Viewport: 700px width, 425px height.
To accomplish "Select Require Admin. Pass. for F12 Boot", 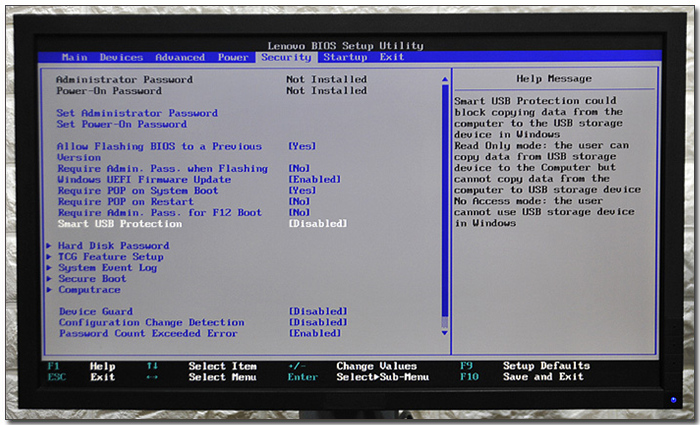I will click(159, 212).
